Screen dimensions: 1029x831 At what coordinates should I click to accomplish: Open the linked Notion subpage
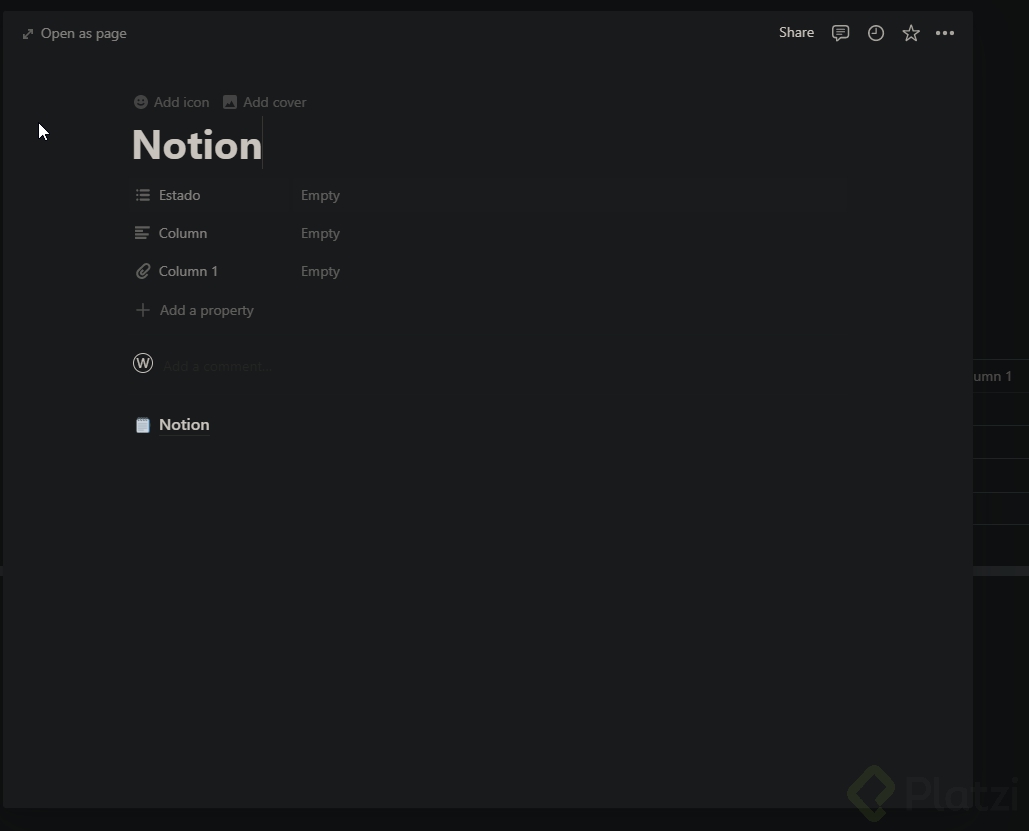pyautogui.click(x=184, y=425)
